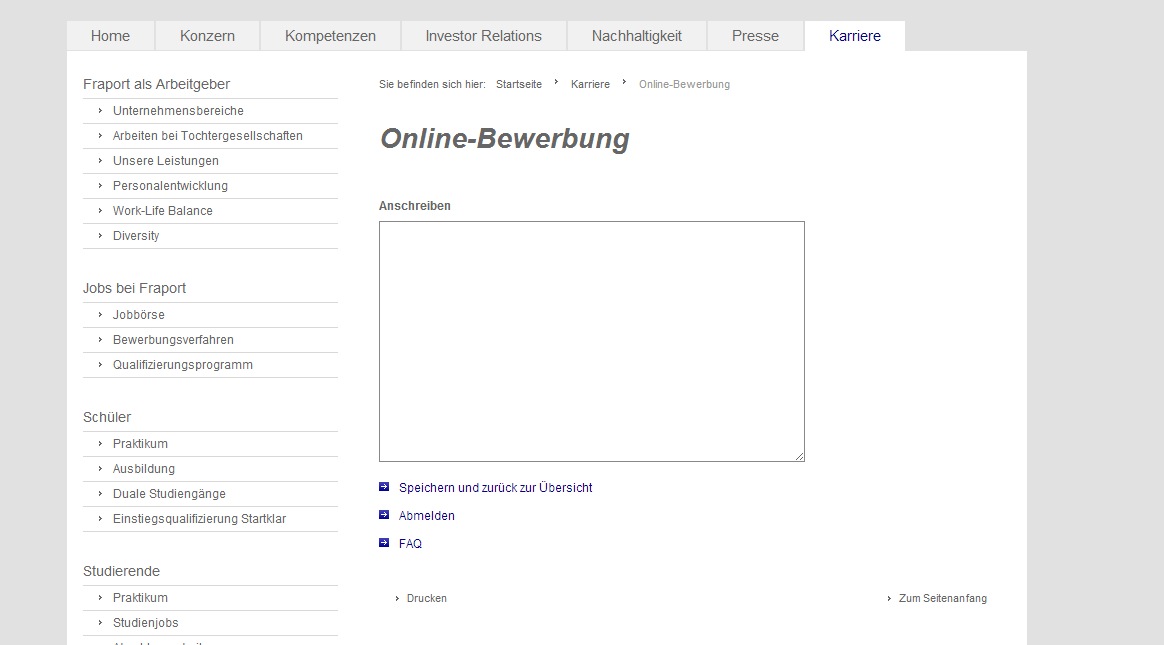The height and width of the screenshot is (645, 1164).
Task: Click the blue arrow icon beside Speichern
Action: click(384, 487)
